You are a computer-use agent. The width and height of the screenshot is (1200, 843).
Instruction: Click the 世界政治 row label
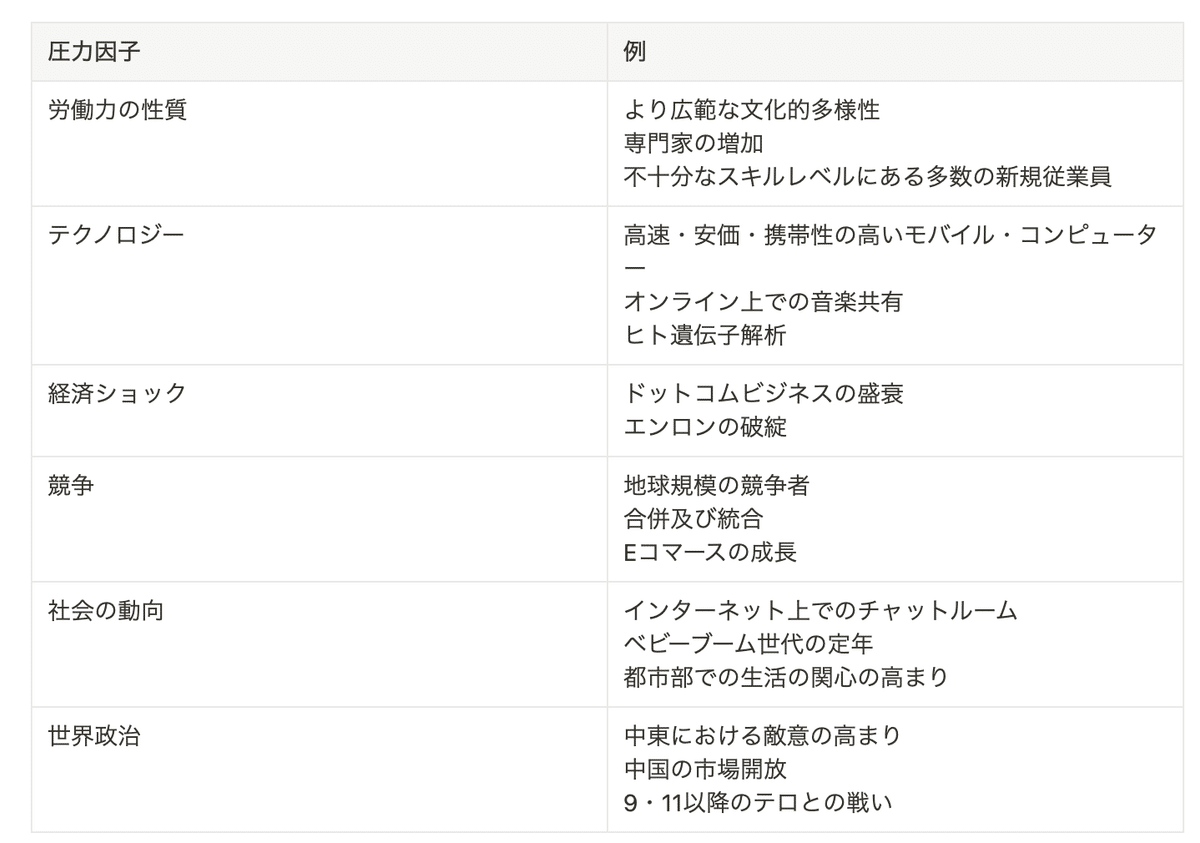tap(94, 736)
